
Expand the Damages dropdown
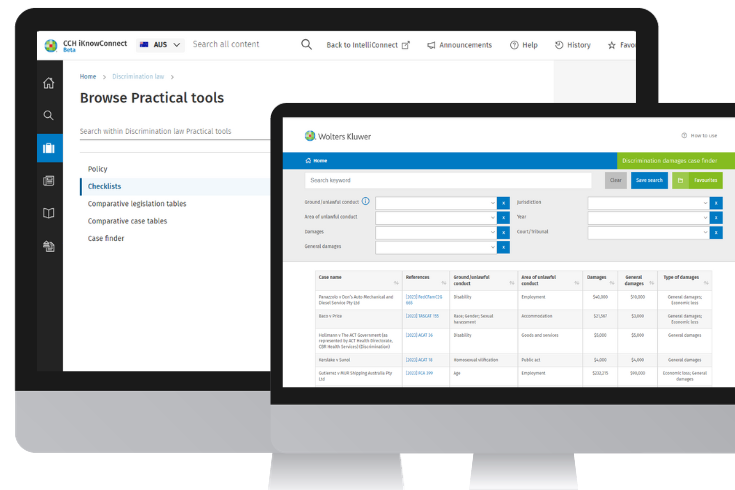pos(436,232)
